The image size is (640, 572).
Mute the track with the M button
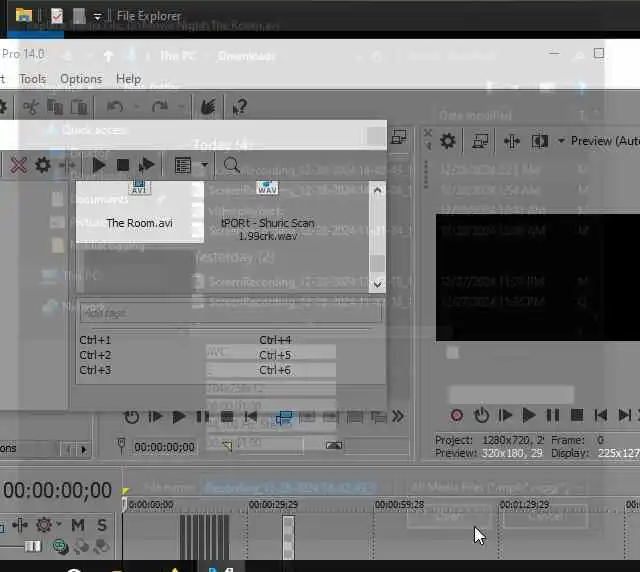(78, 525)
